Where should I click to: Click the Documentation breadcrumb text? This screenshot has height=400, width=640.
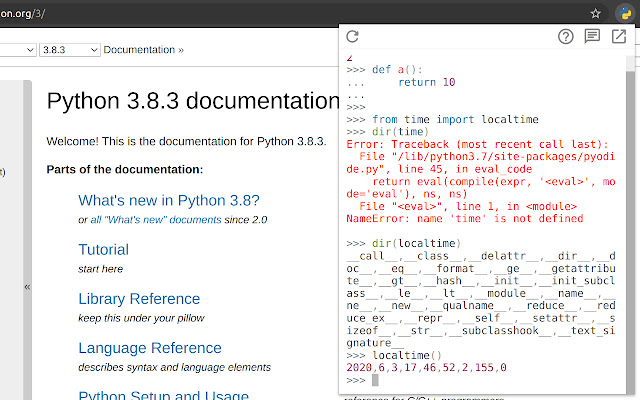coord(139,49)
